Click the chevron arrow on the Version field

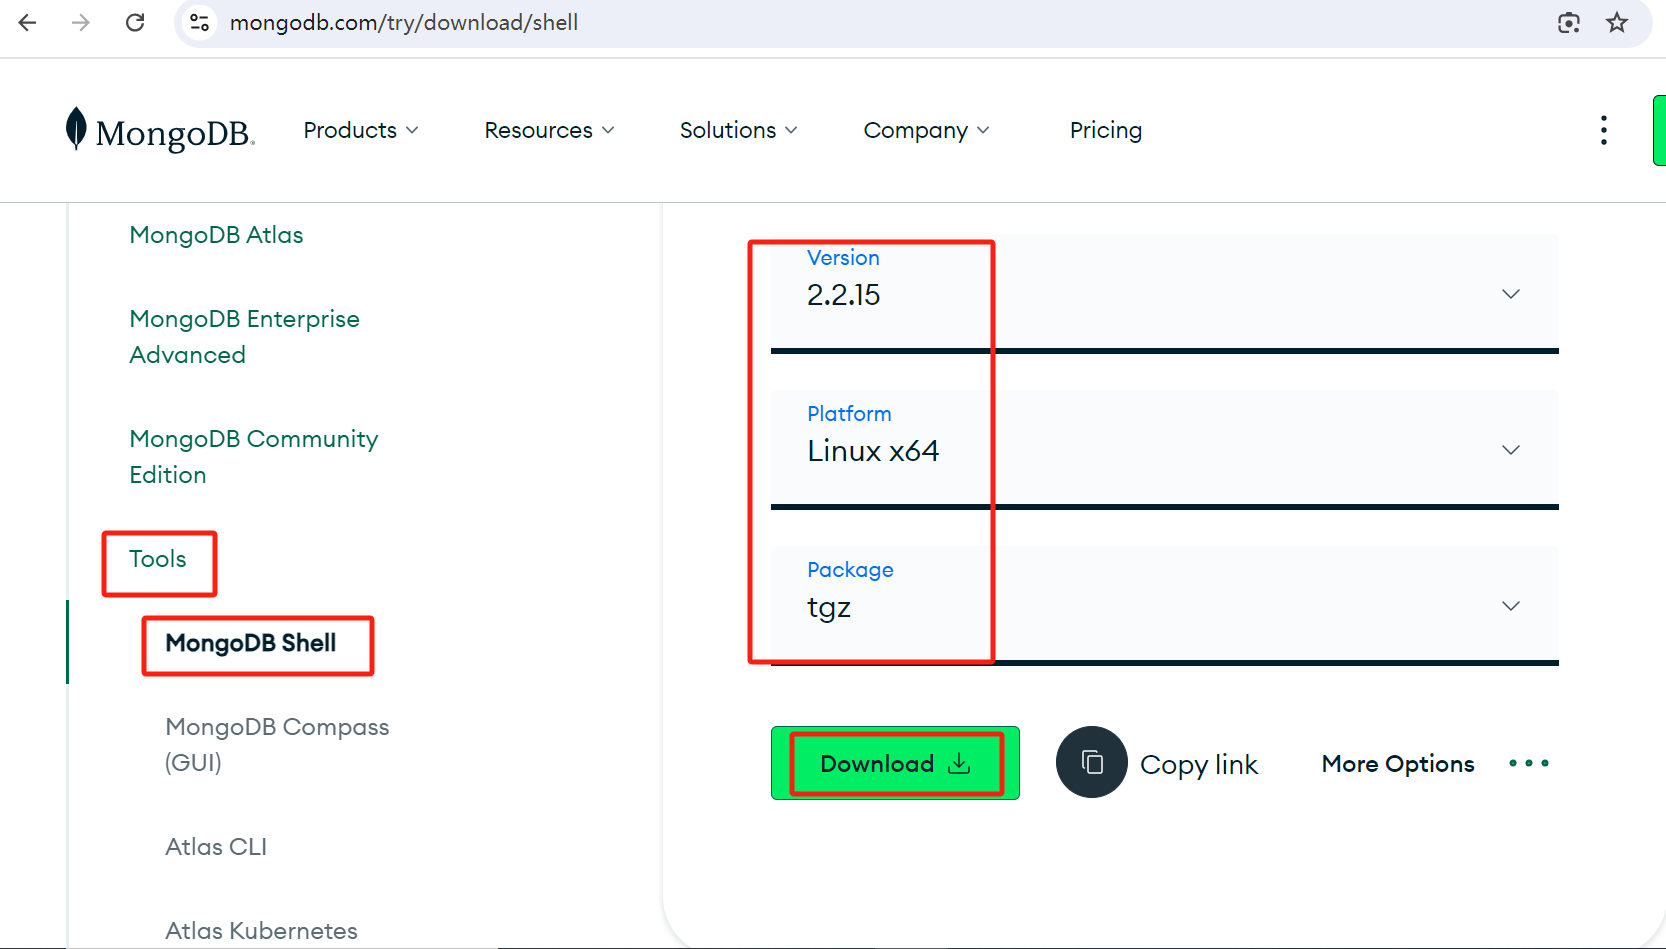coord(1511,294)
